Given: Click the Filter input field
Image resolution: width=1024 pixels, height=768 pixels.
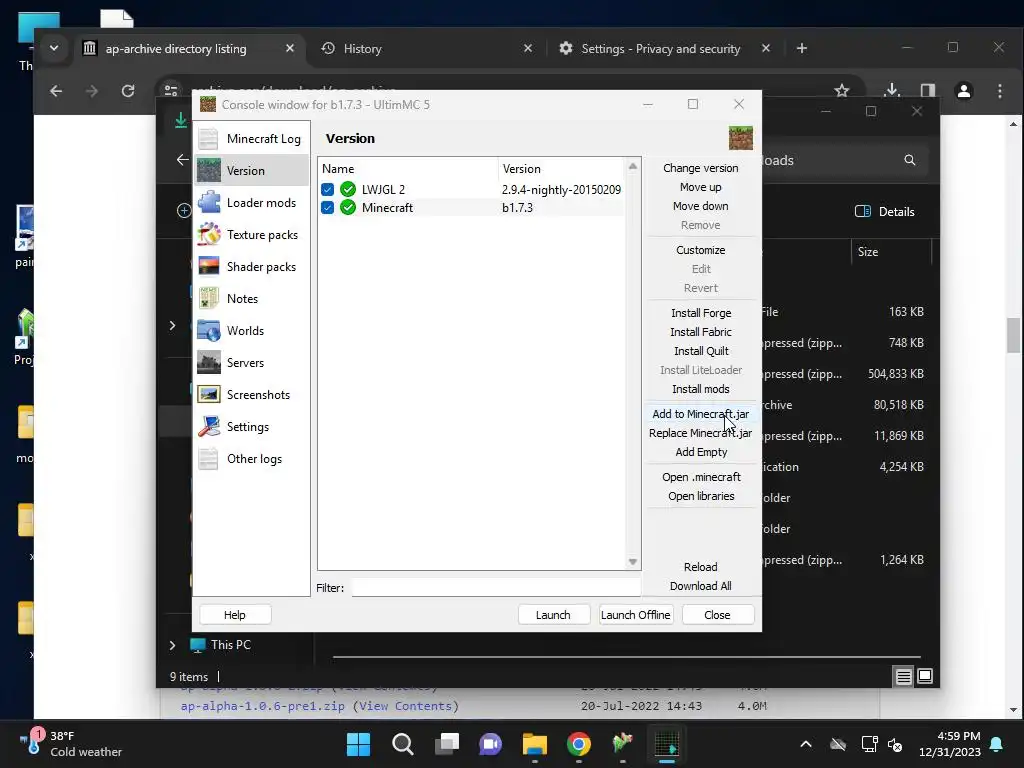Looking at the screenshot, I should point(495,587).
